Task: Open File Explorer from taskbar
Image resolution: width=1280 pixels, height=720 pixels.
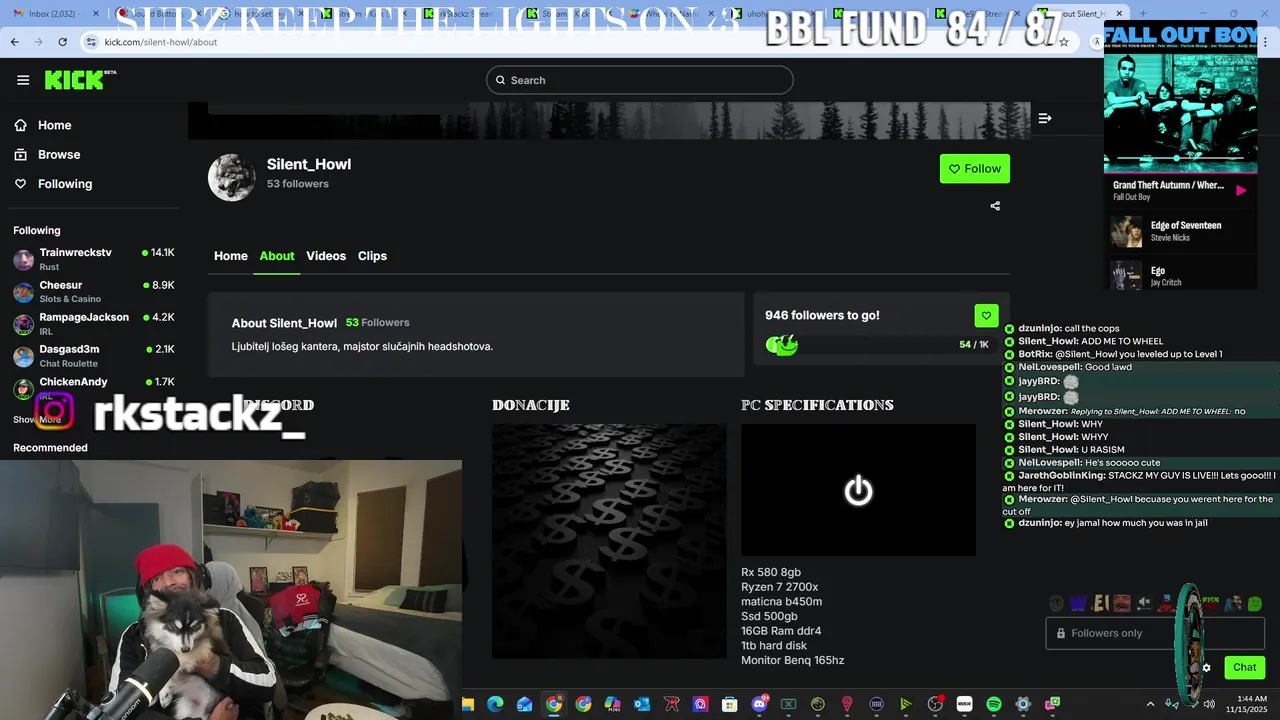Action: pyautogui.click(x=467, y=704)
